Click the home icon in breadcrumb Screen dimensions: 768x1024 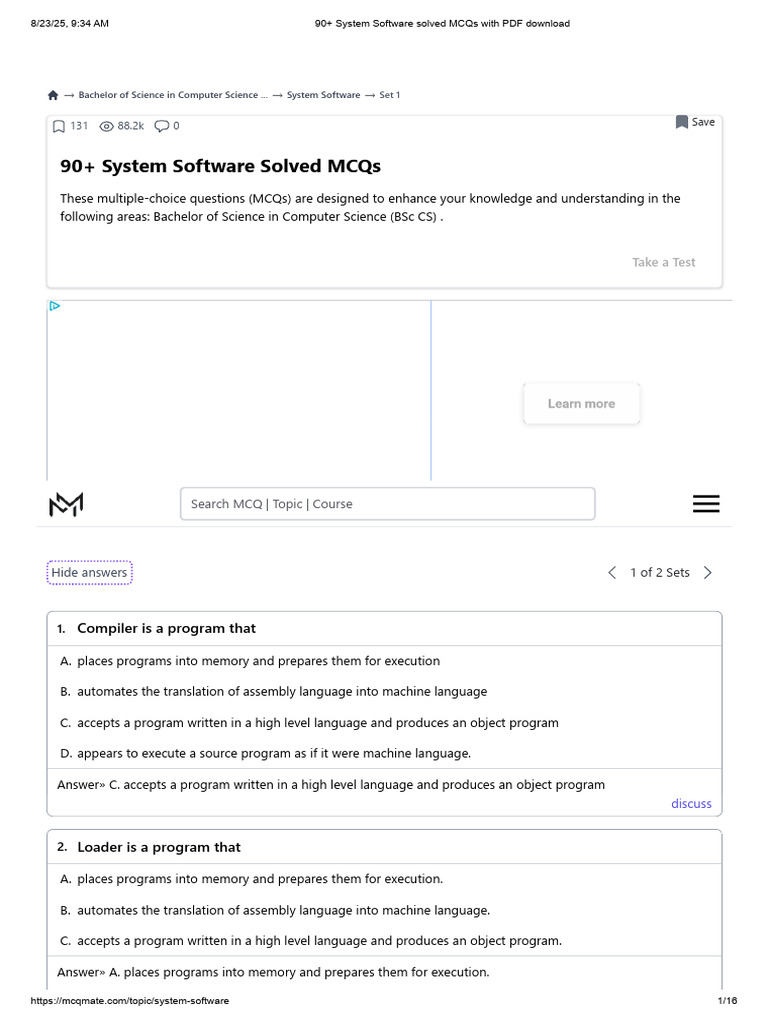(x=53, y=95)
